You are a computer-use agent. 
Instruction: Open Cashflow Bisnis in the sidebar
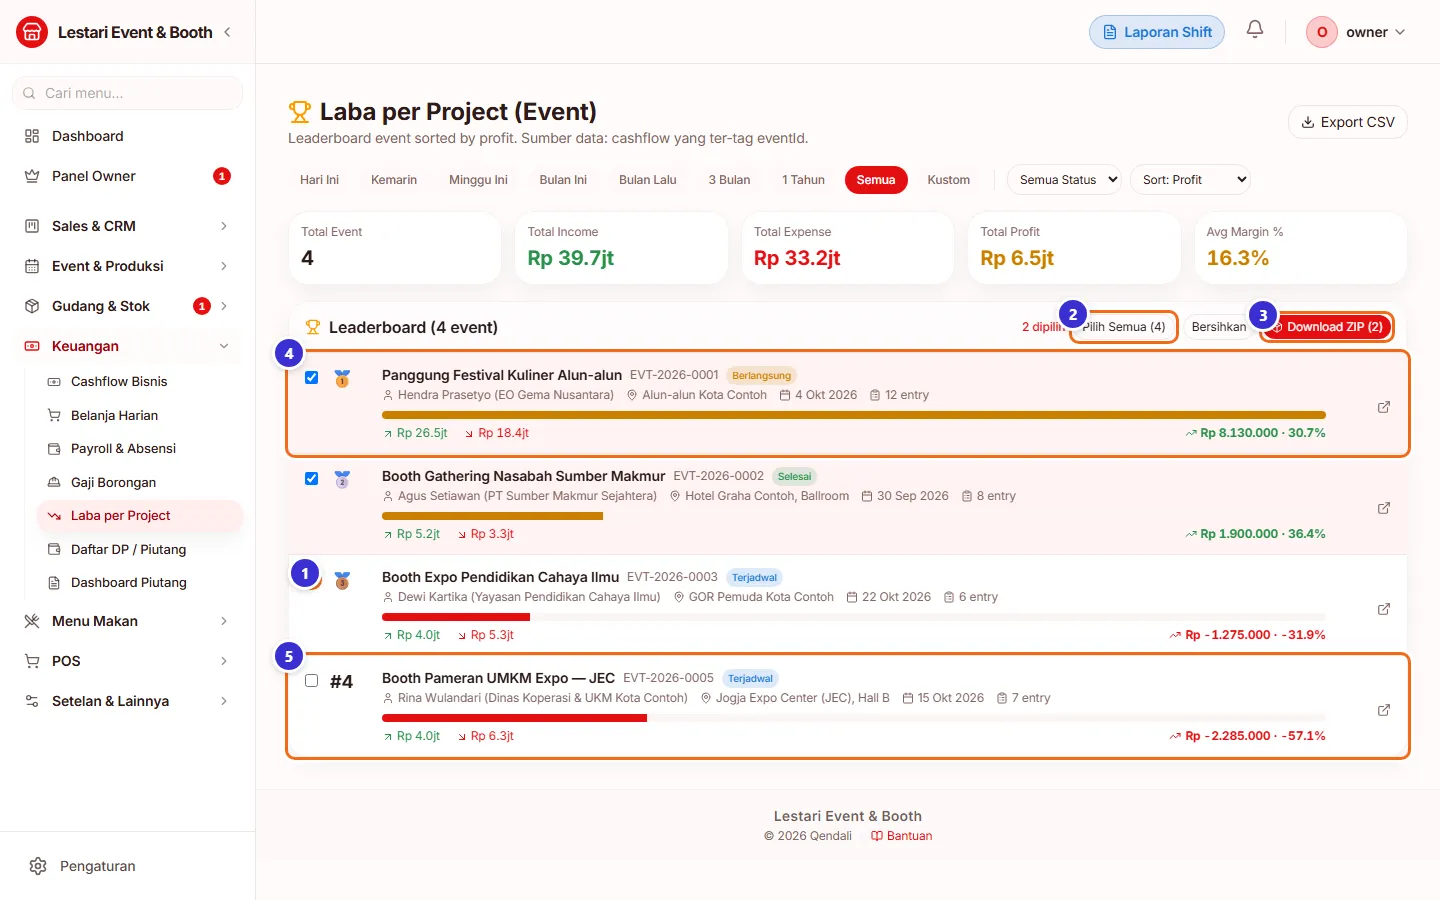pyautogui.click(x=140, y=382)
